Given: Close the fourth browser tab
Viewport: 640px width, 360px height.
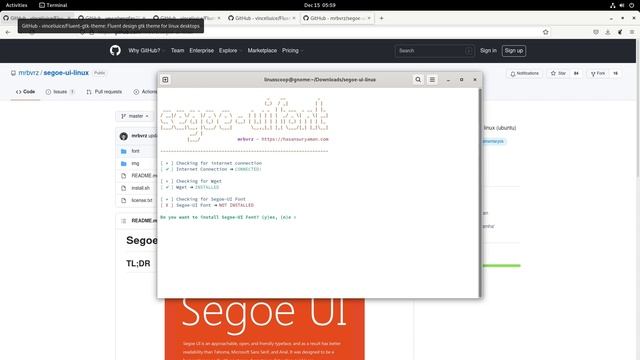Looking at the screenshot, I should point(293,18).
